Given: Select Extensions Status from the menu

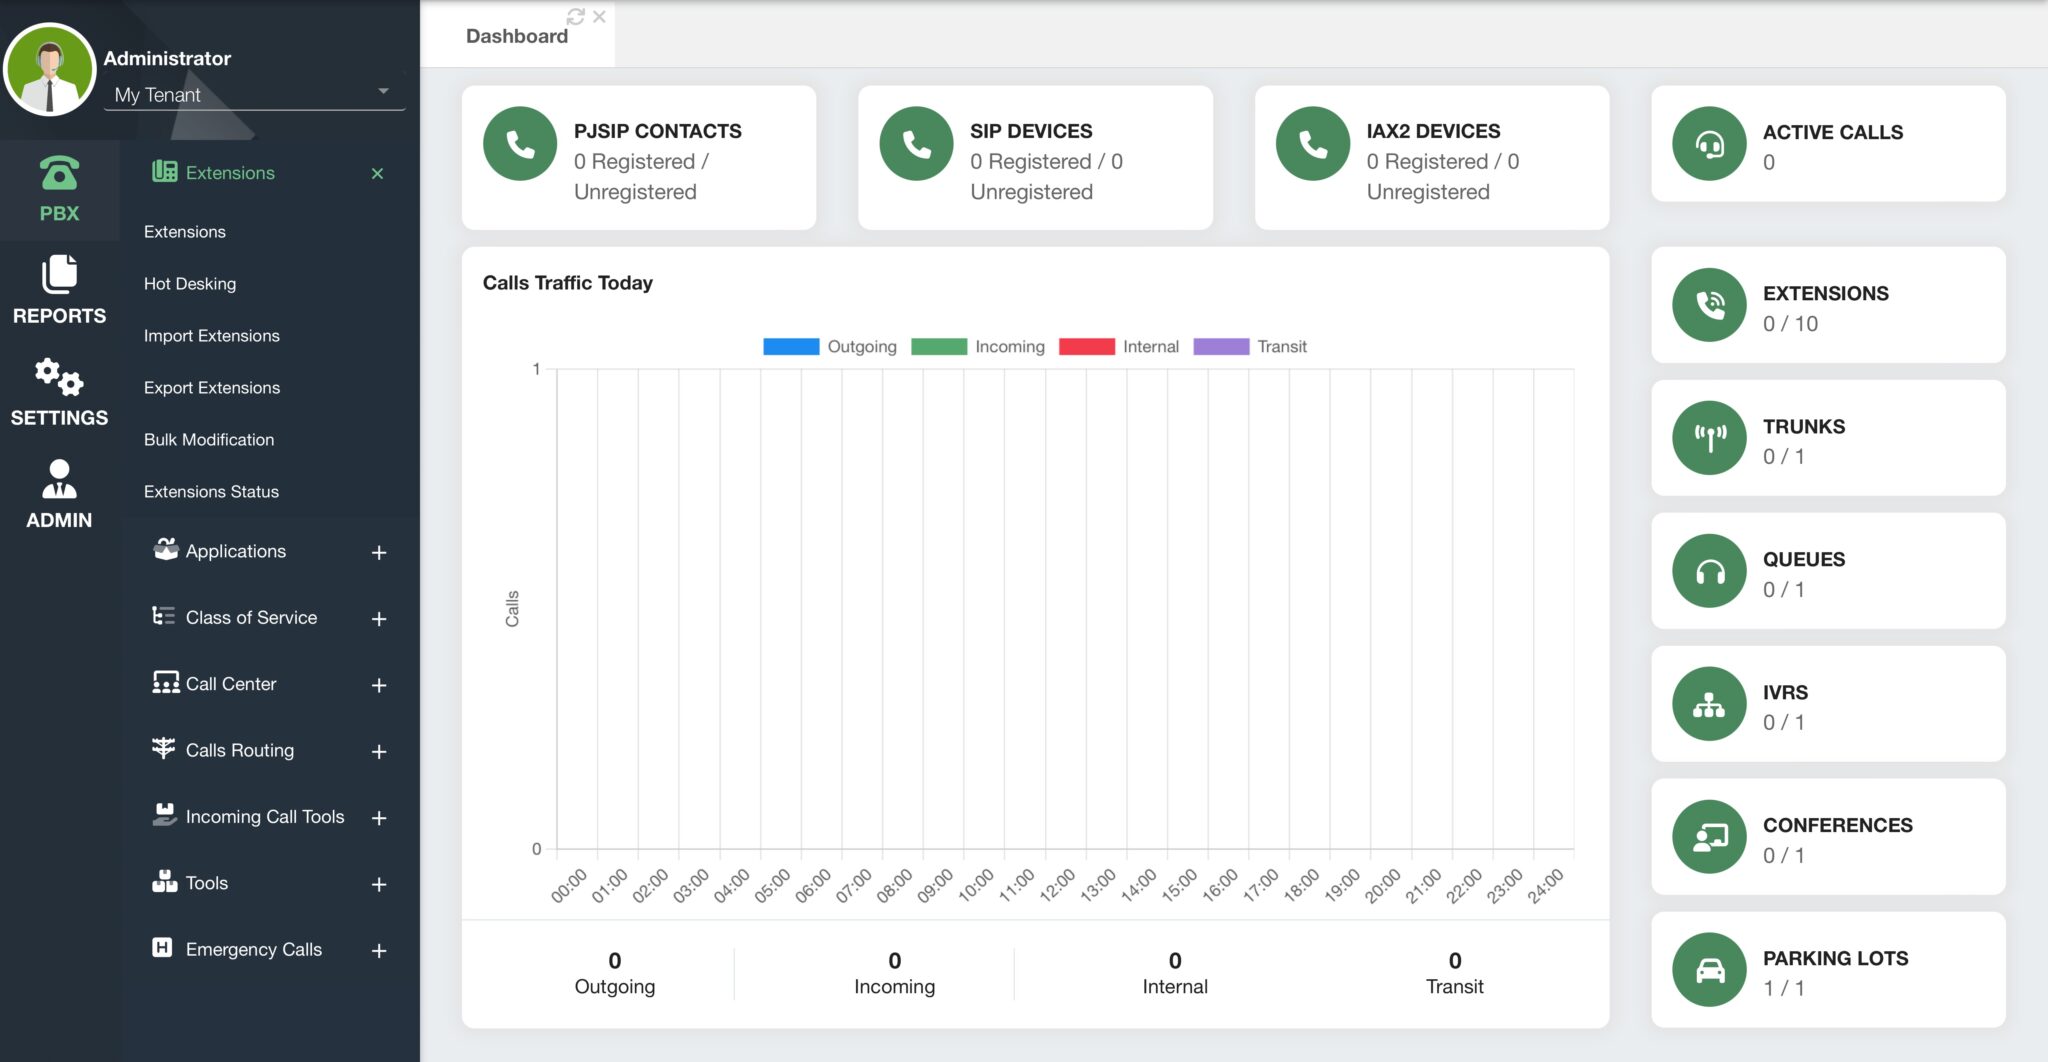Looking at the screenshot, I should pyautogui.click(x=211, y=491).
